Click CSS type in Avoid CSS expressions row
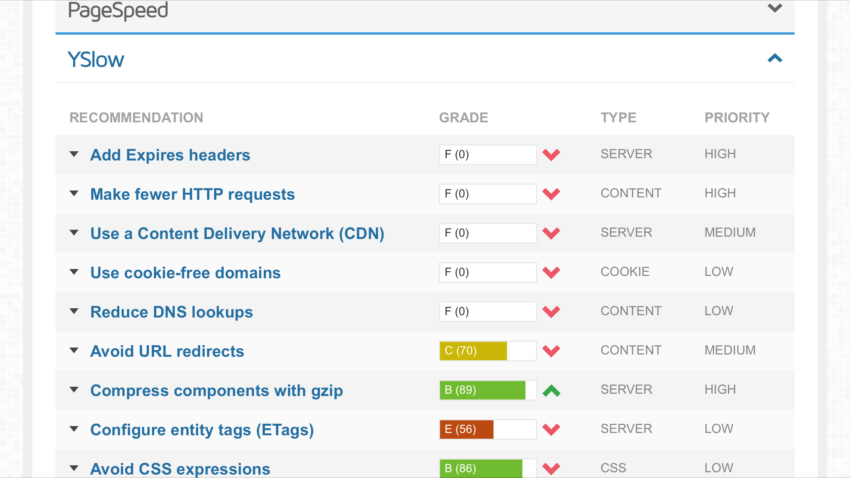Viewport: 850px width, 478px height. (613, 468)
